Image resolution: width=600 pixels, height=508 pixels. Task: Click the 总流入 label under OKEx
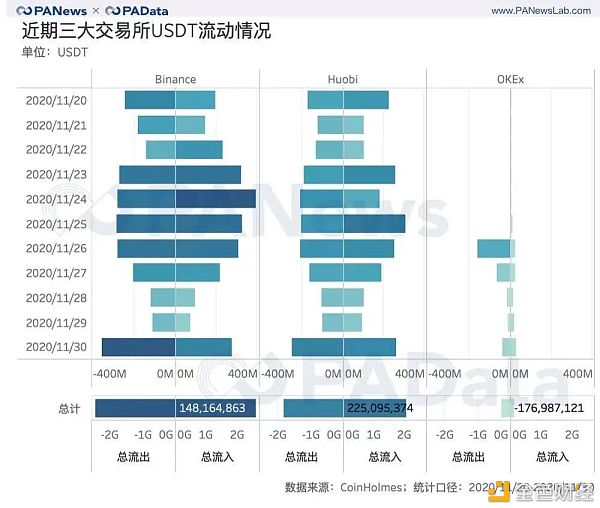click(x=552, y=457)
